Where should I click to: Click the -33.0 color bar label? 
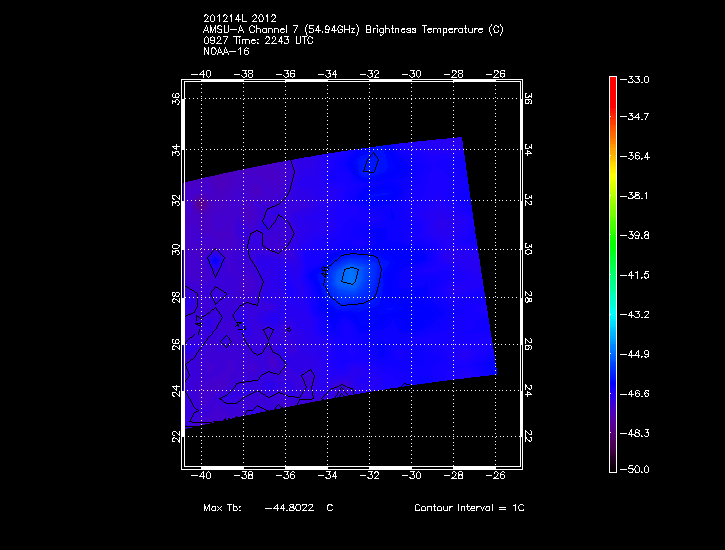638,79
